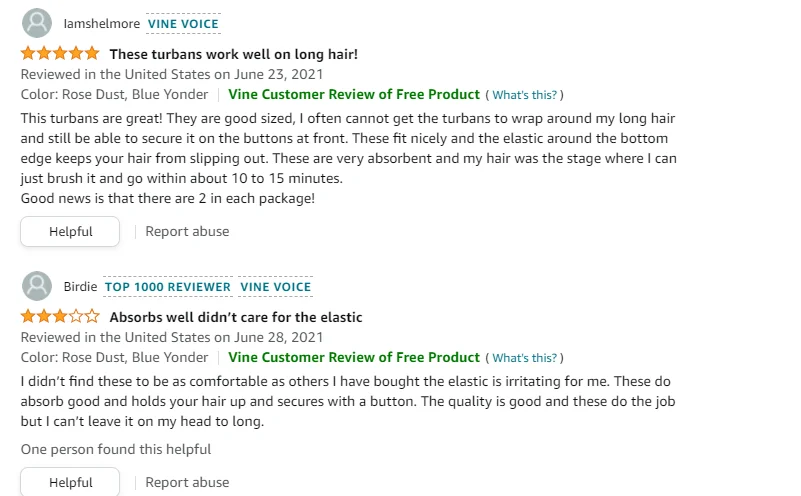This screenshot has height=496, width=801.
Task: Click Top 1000 Reviewer badge
Action: click(168, 287)
